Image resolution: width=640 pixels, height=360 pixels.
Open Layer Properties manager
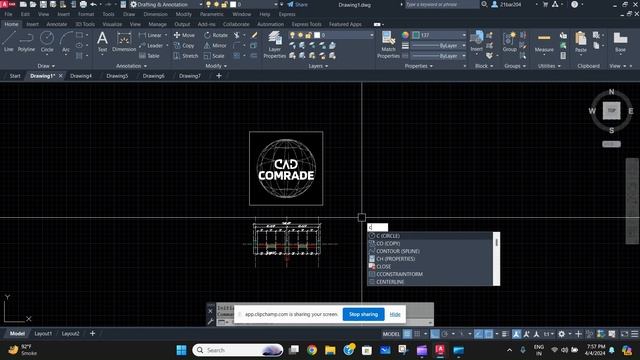(x=275, y=45)
